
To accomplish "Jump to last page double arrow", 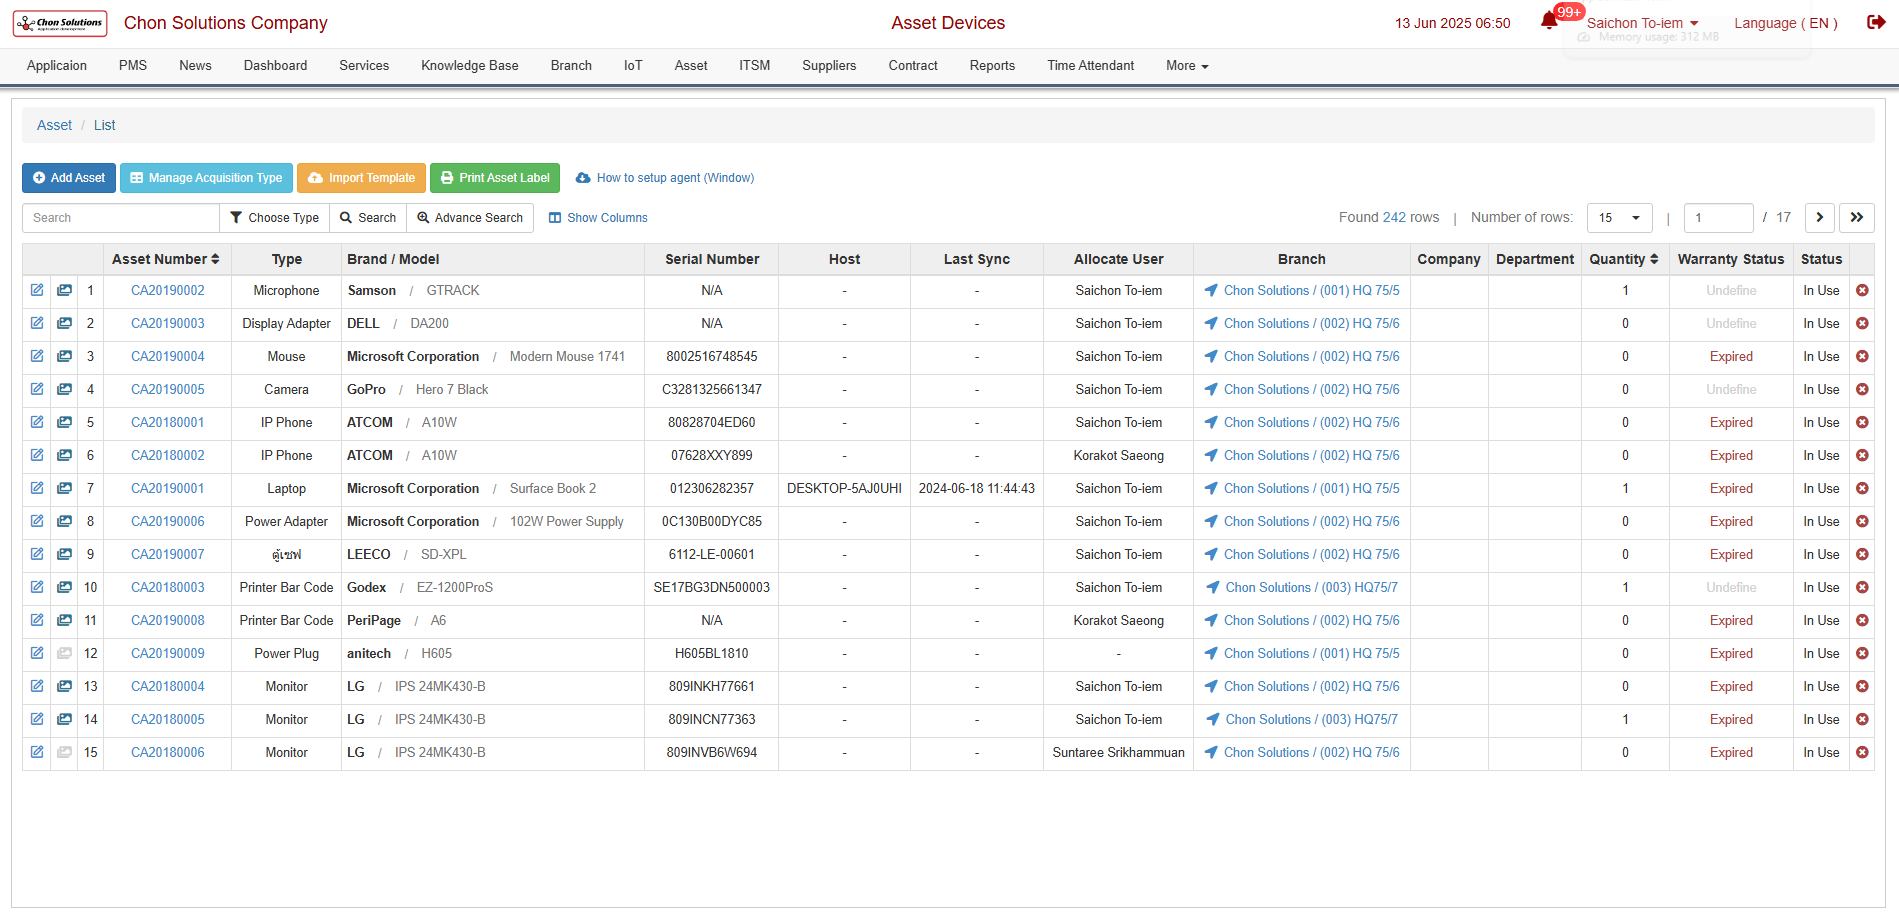I will (x=1856, y=217).
